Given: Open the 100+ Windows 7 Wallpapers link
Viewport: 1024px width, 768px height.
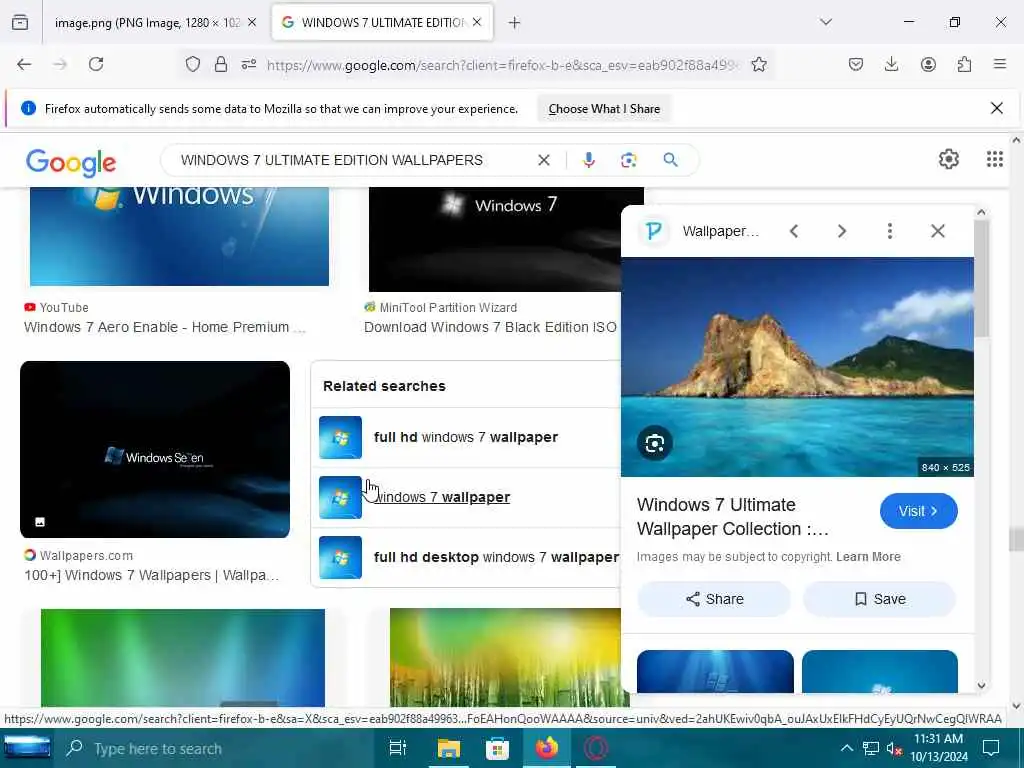Looking at the screenshot, I should coord(152,575).
